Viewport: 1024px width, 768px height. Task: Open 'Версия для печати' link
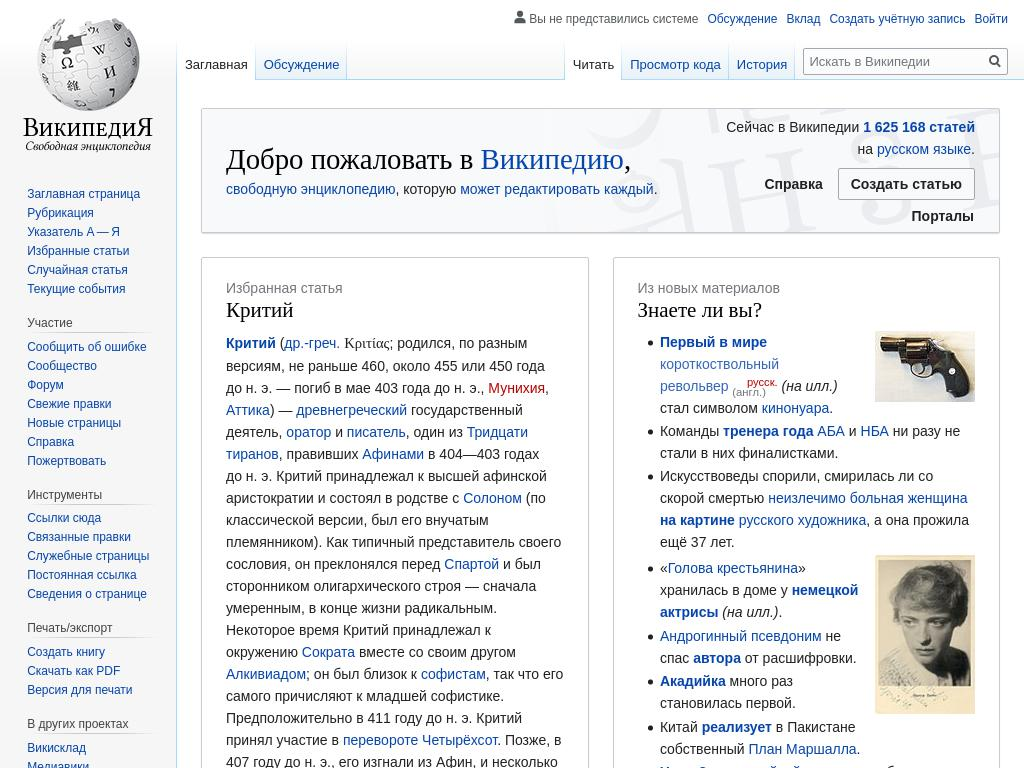click(x=80, y=690)
